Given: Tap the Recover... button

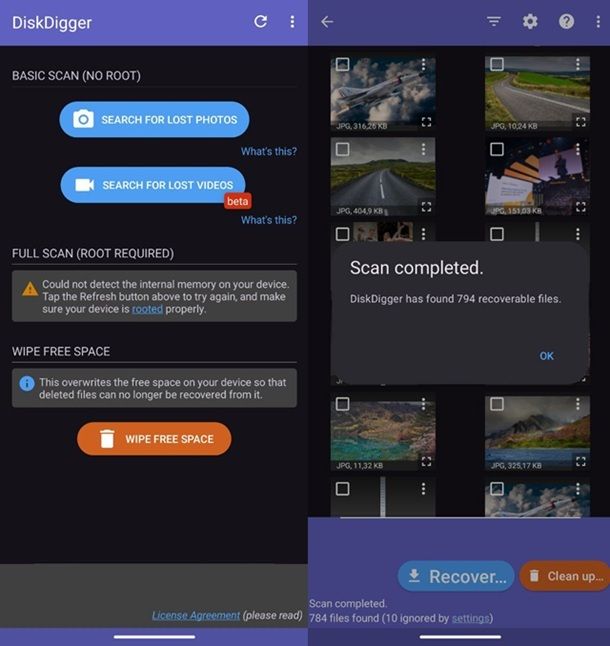Looking at the screenshot, I should (456, 576).
